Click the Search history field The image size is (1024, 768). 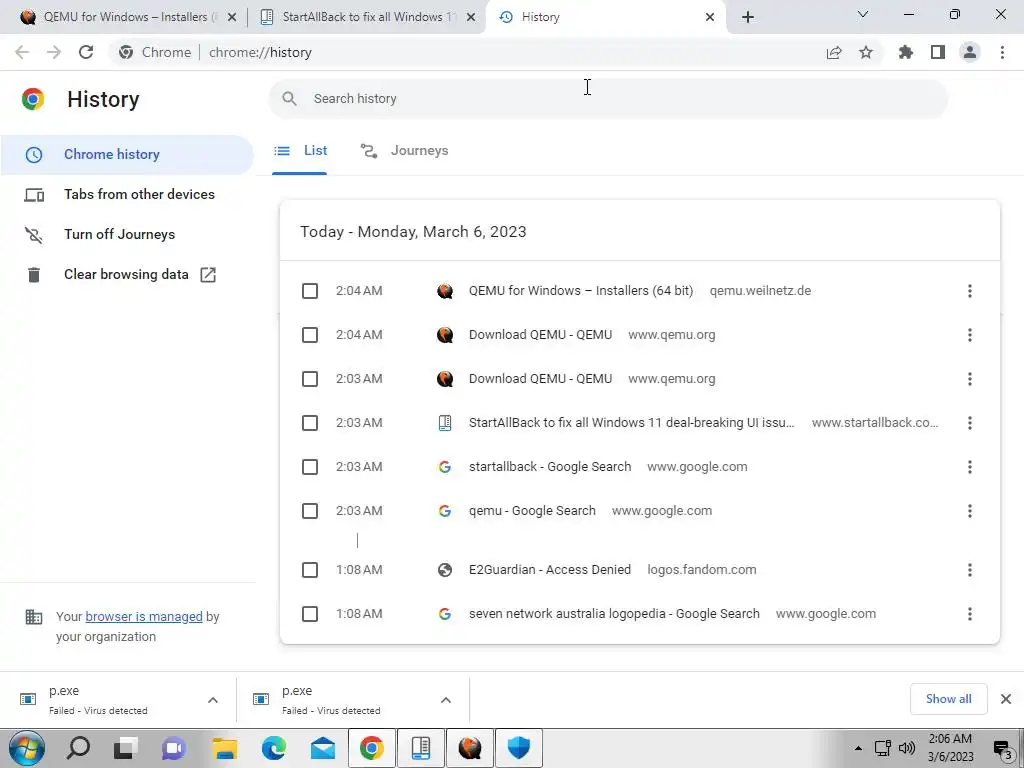pyautogui.click(x=608, y=99)
